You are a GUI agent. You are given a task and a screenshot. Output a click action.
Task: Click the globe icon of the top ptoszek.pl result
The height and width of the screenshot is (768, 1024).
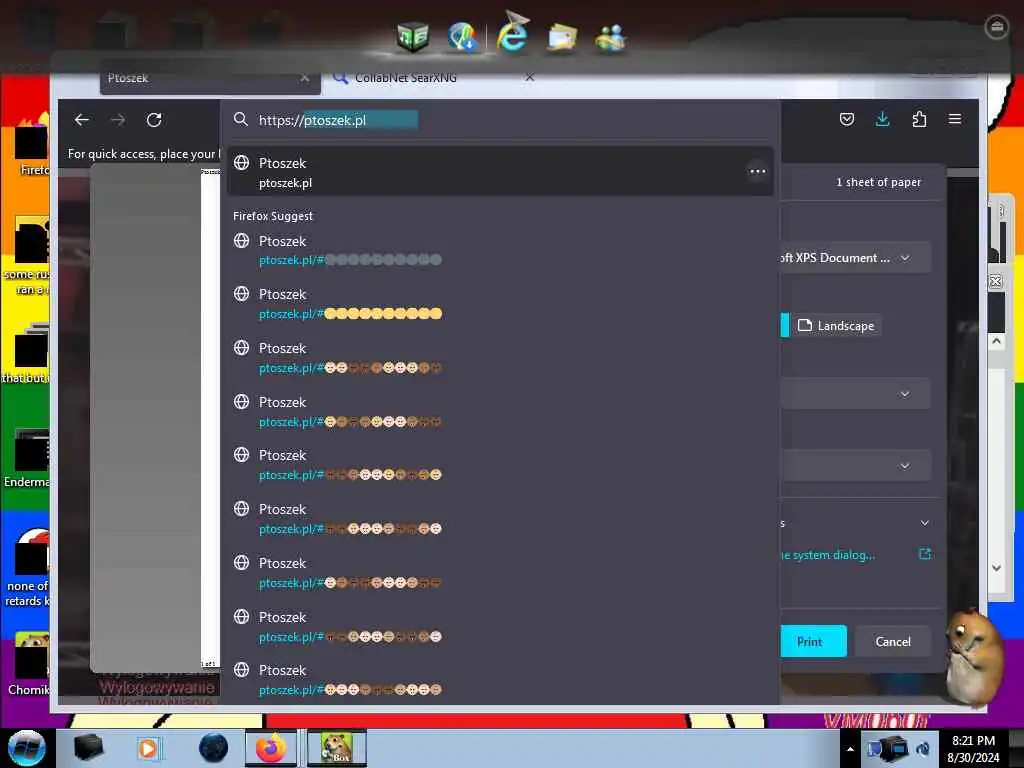click(x=242, y=163)
